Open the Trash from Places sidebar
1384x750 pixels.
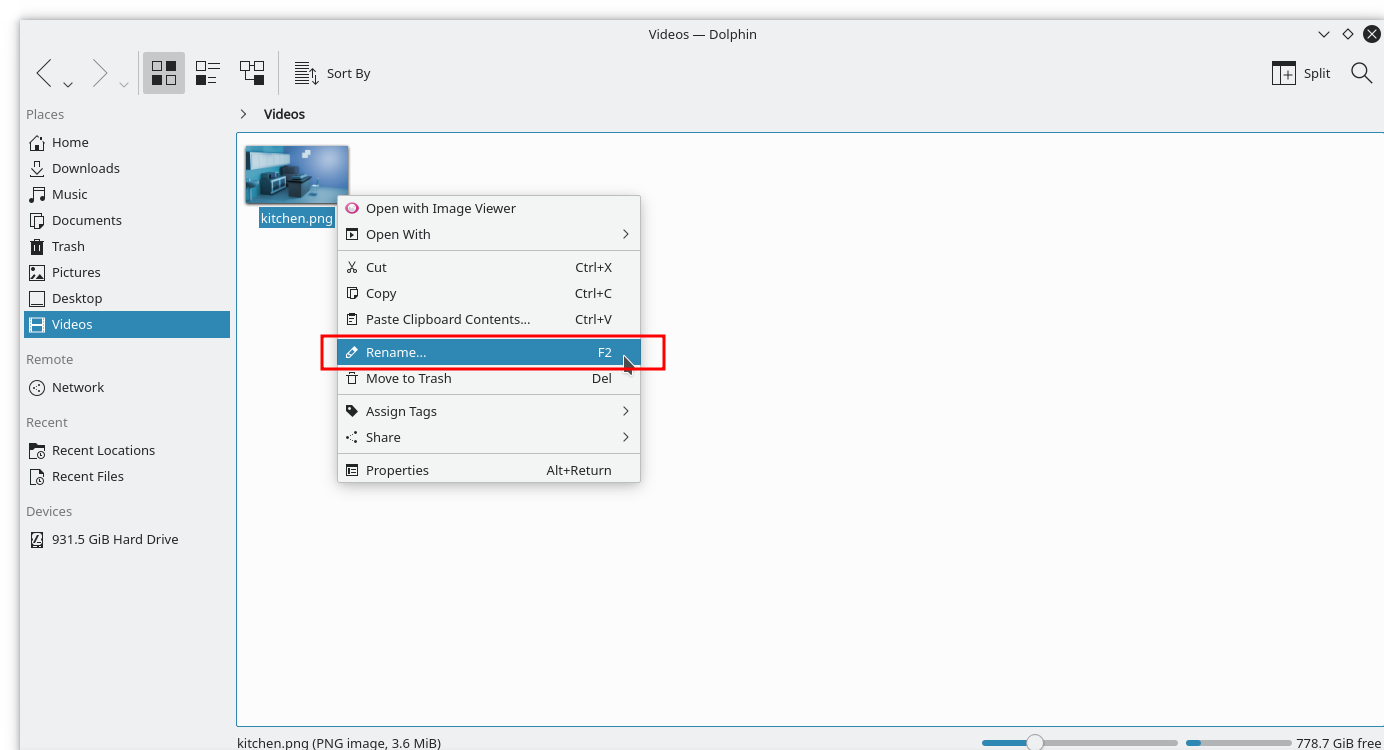tap(68, 246)
